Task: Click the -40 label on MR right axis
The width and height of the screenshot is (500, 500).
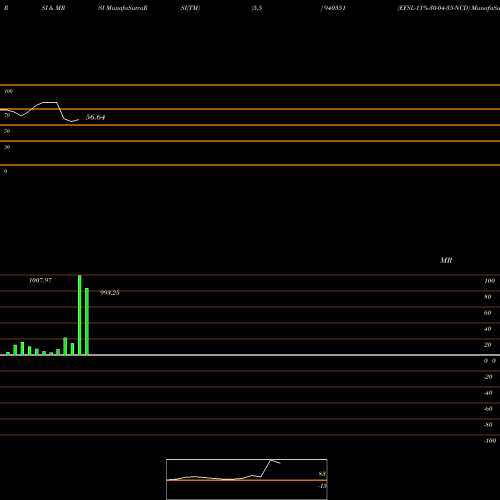Action: 488,393
